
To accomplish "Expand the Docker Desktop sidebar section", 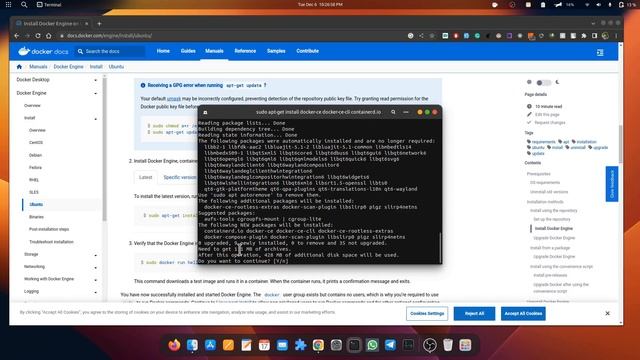I will coord(96,80).
